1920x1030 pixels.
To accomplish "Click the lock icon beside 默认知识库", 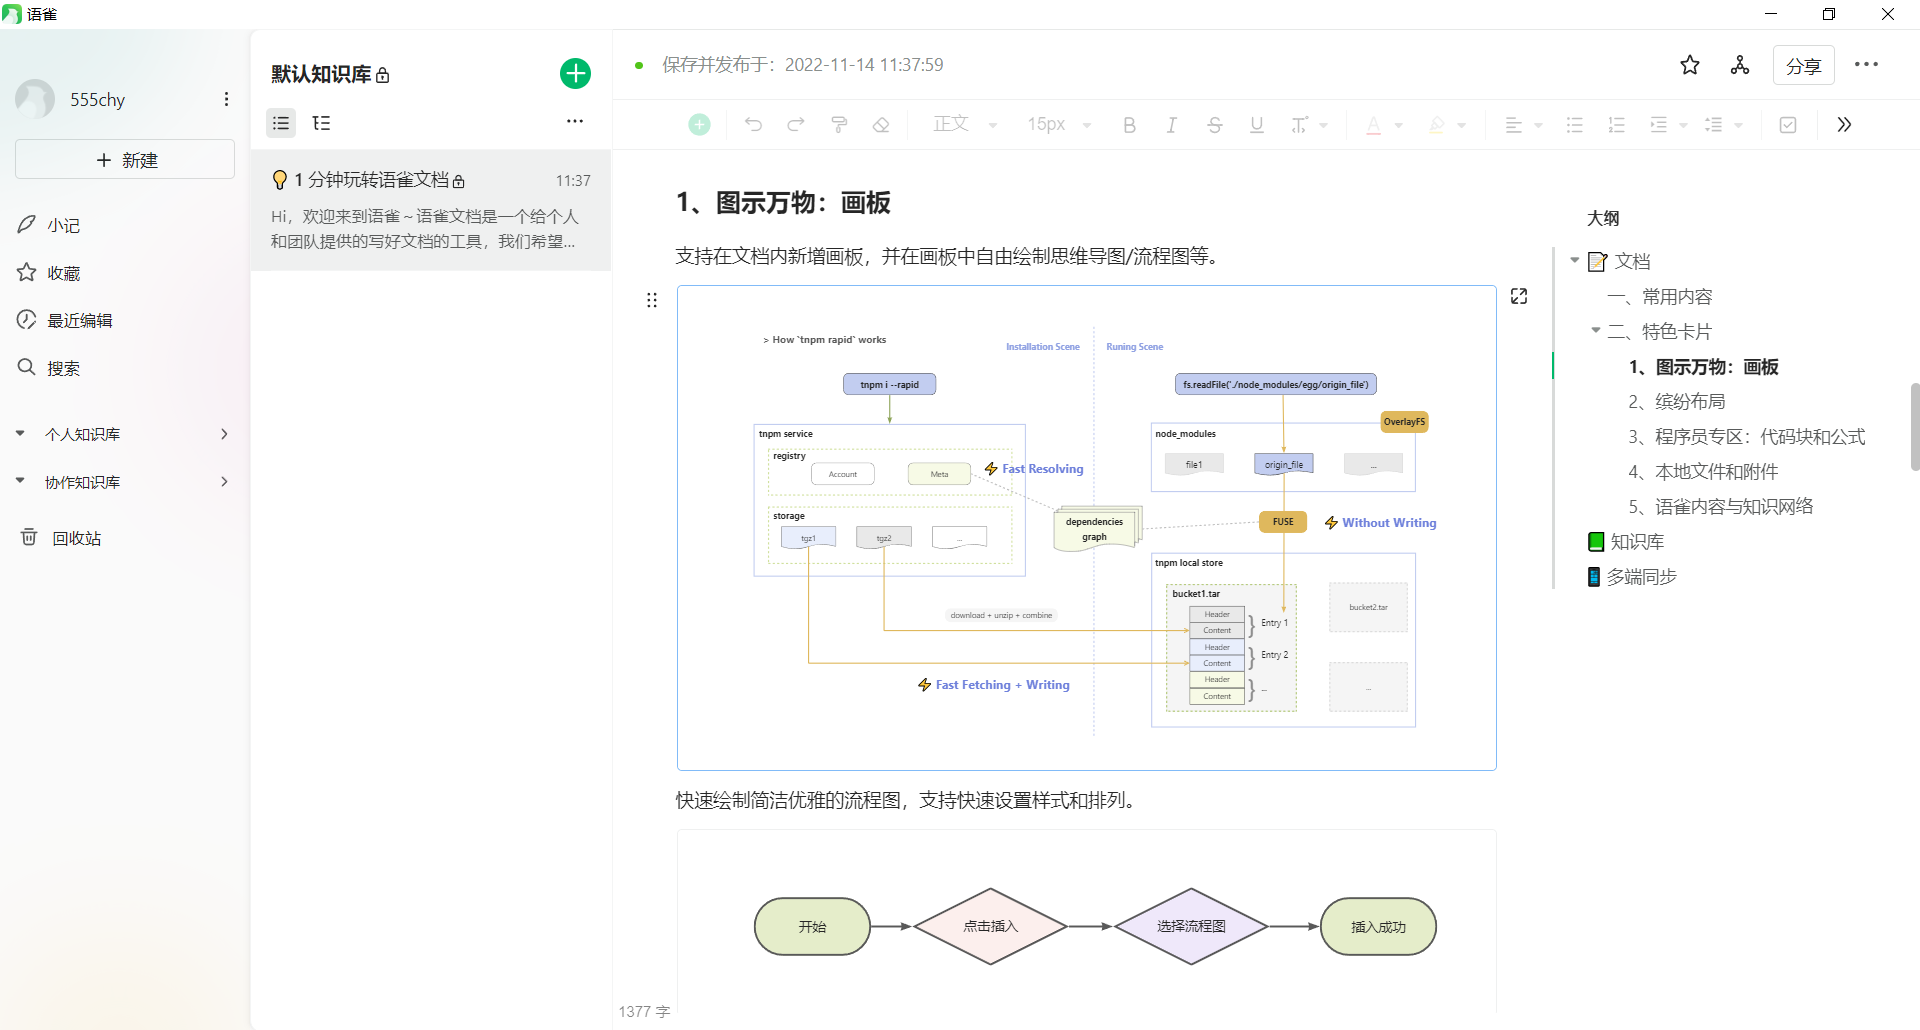I will tap(382, 75).
